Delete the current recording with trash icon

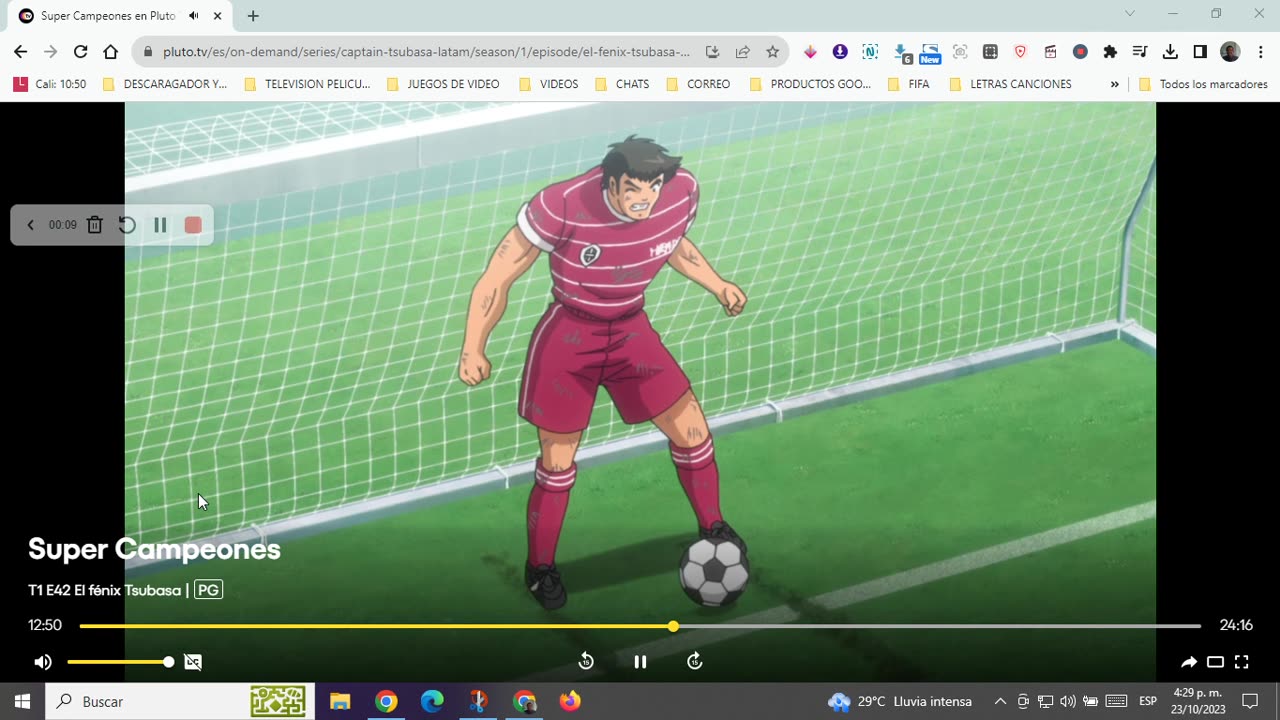pyautogui.click(x=94, y=225)
